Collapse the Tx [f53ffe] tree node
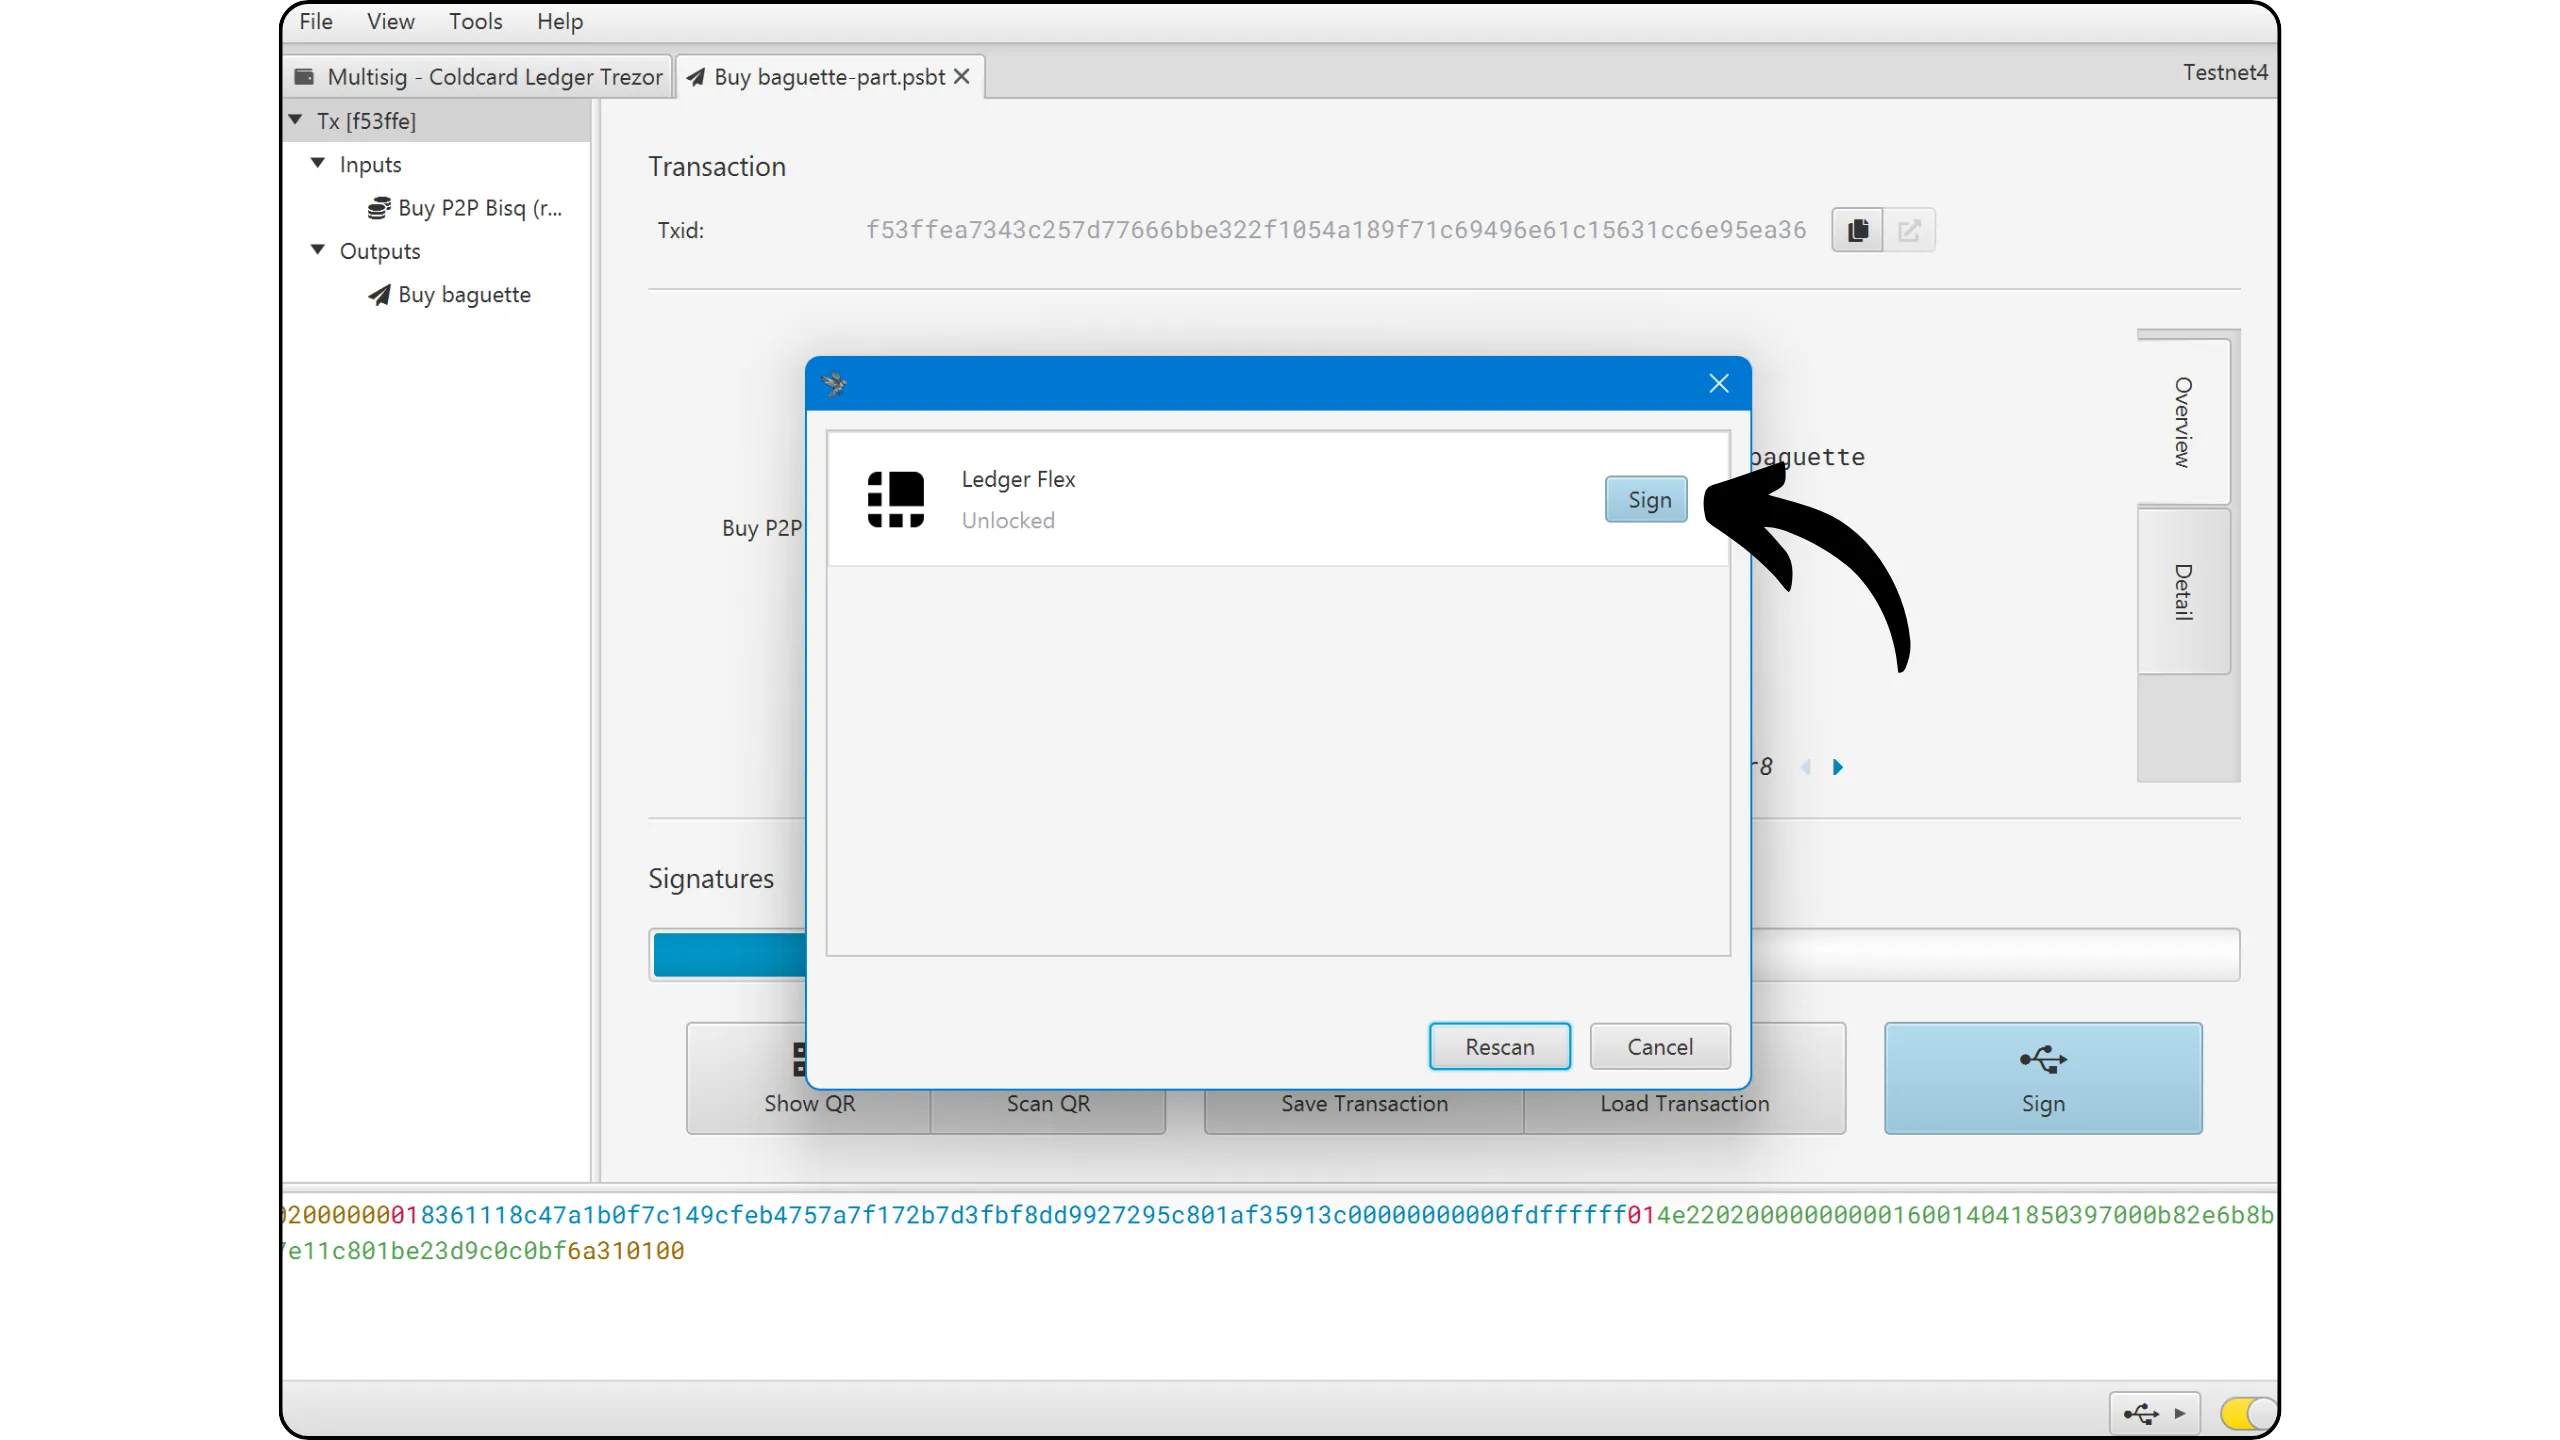 [296, 120]
